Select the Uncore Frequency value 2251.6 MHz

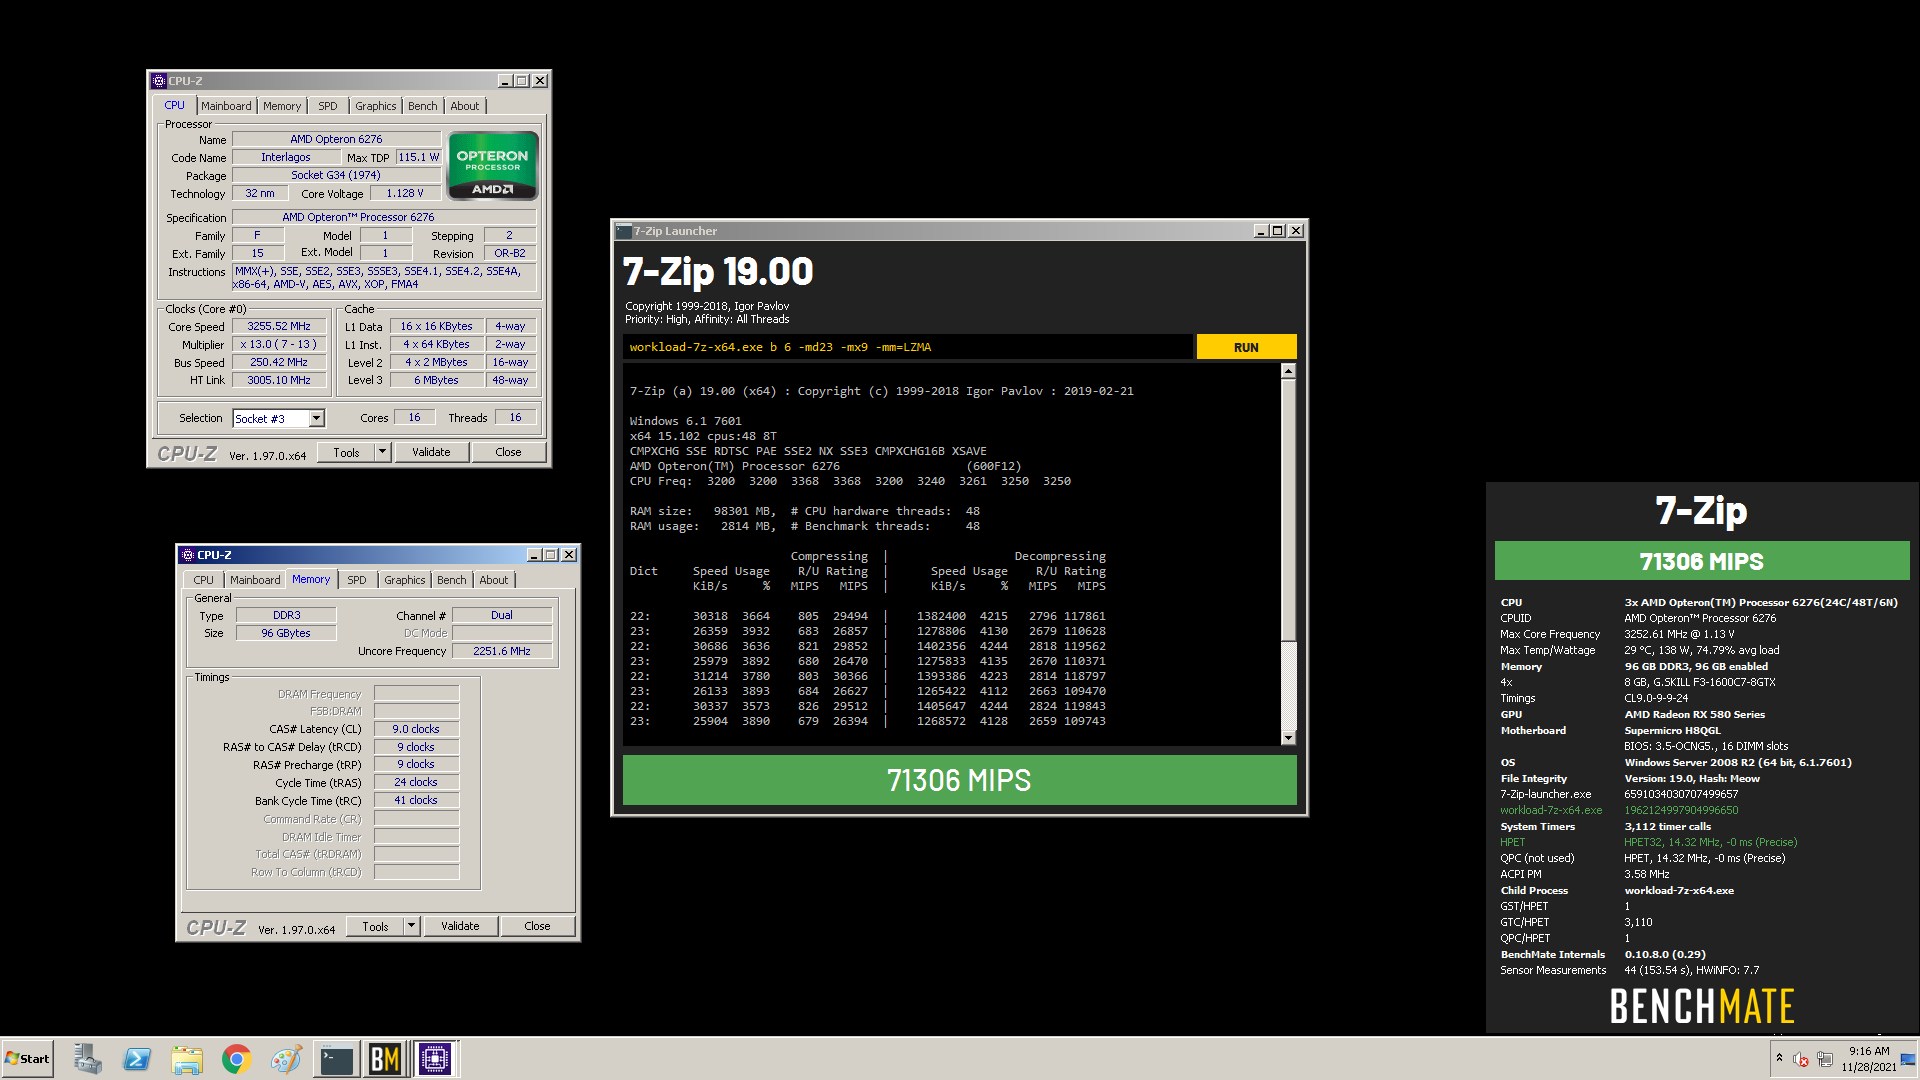(502, 651)
